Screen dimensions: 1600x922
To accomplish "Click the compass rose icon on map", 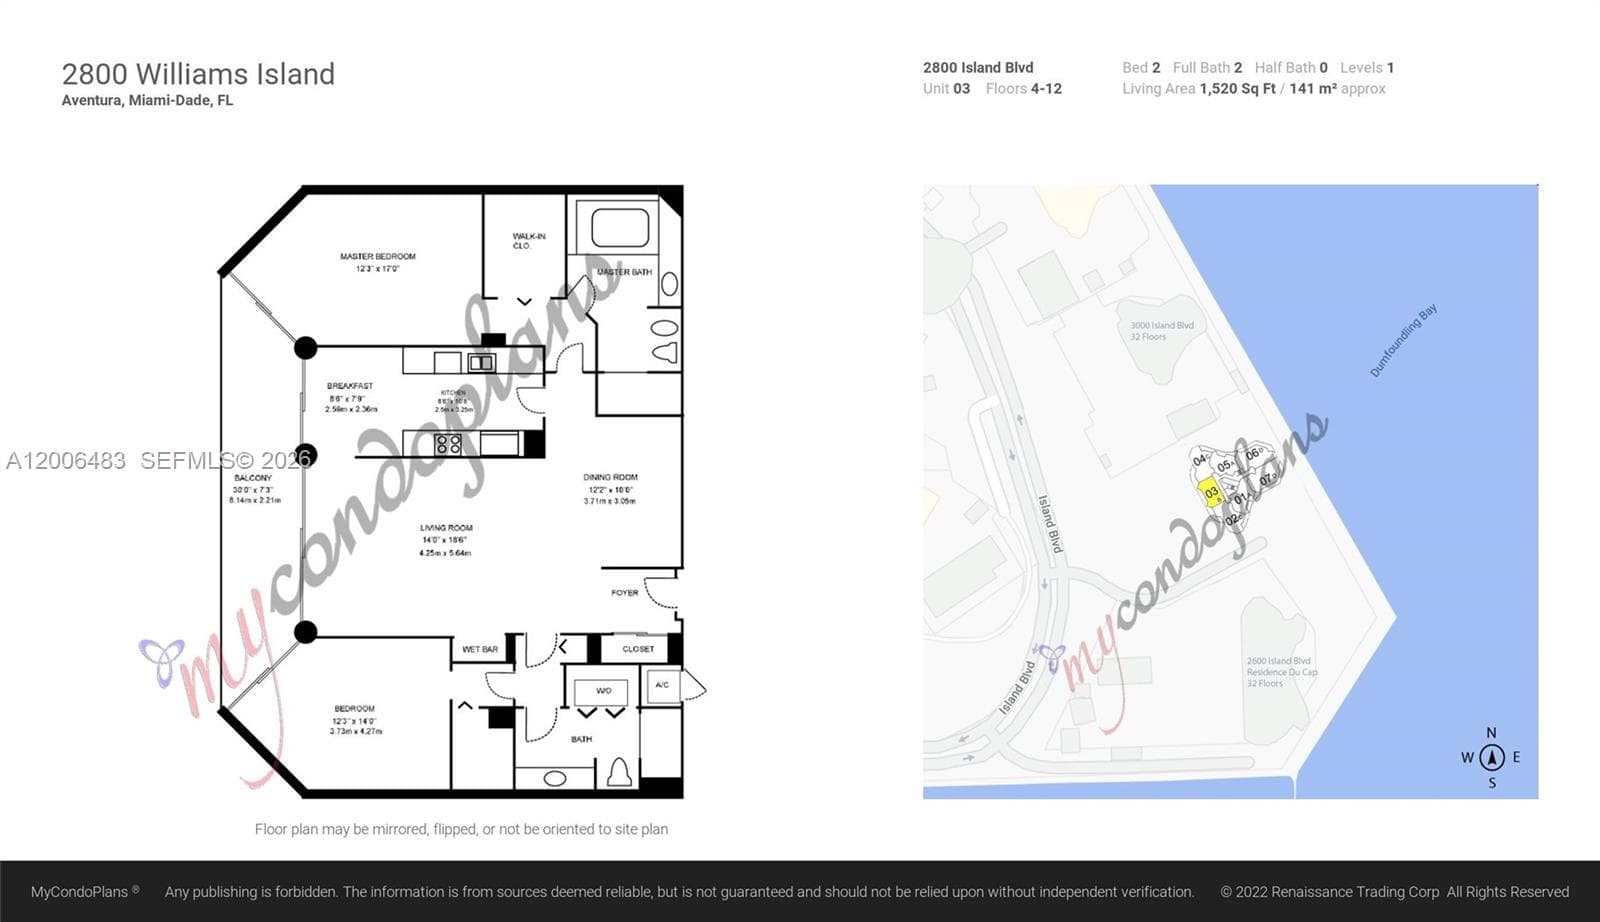I will click(1491, 757).
